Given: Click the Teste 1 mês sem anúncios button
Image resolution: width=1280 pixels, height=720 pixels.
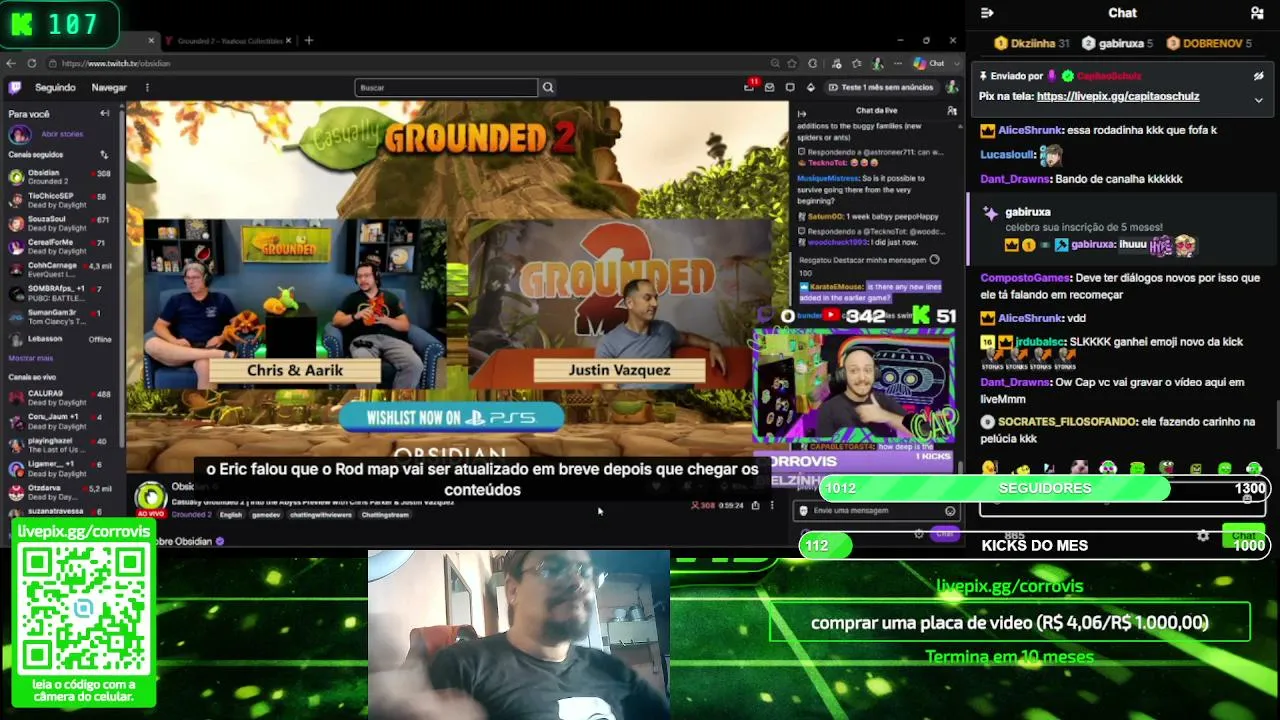Looking at the screenshot, I should tap(881, 87).
